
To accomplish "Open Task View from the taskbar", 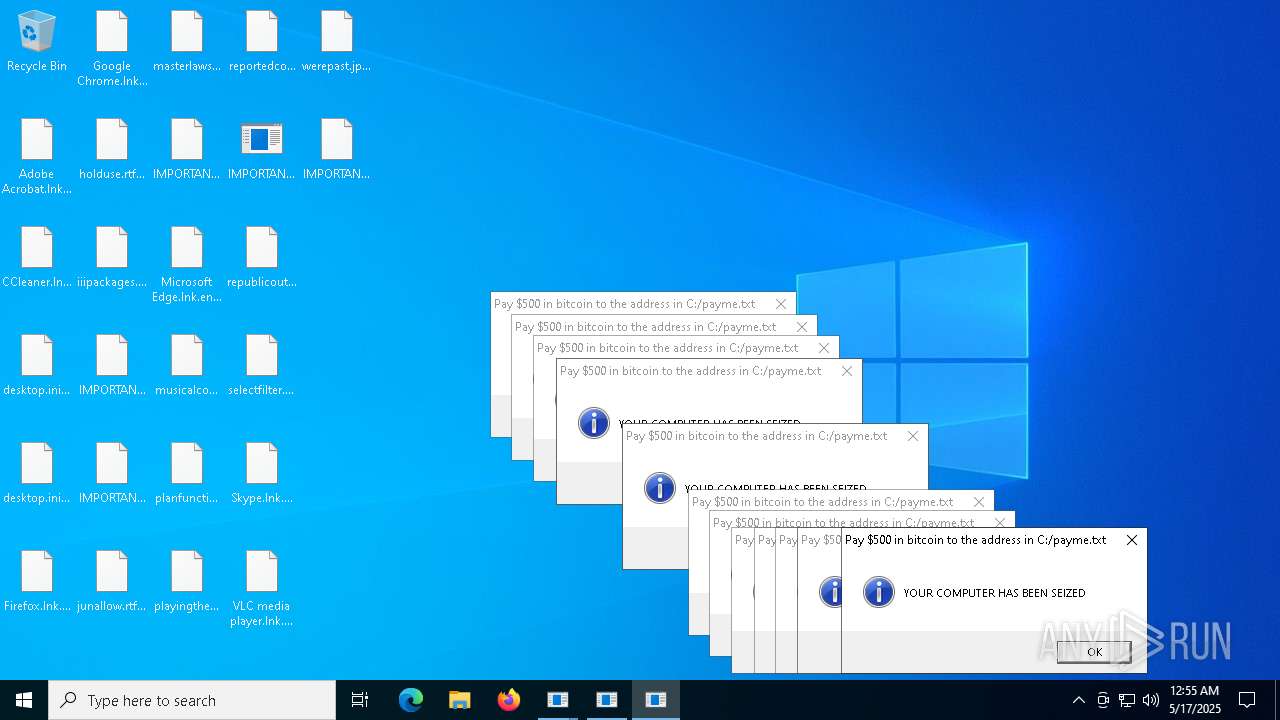I will tap(360, 700).
